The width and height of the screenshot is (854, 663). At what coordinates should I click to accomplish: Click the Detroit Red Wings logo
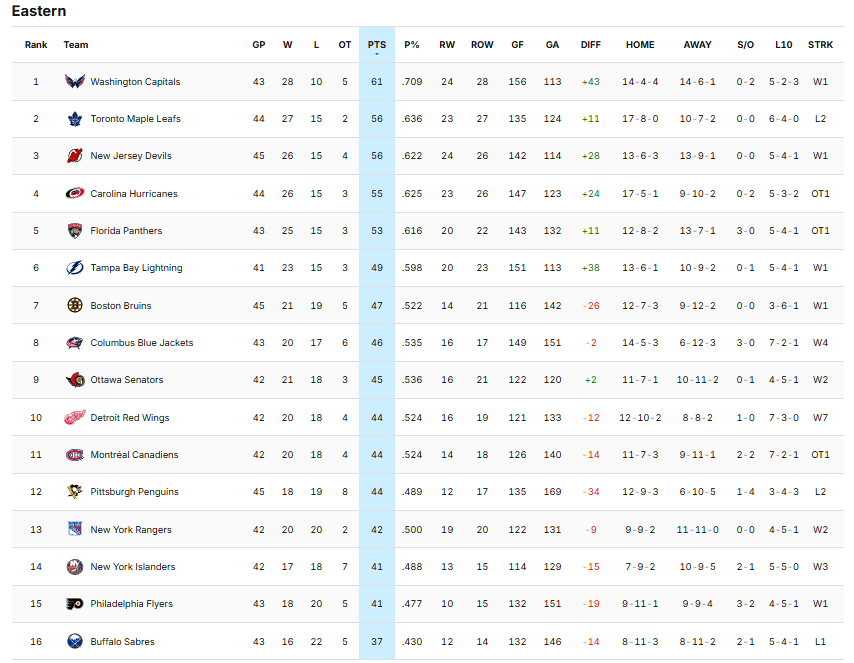[75, 417]
